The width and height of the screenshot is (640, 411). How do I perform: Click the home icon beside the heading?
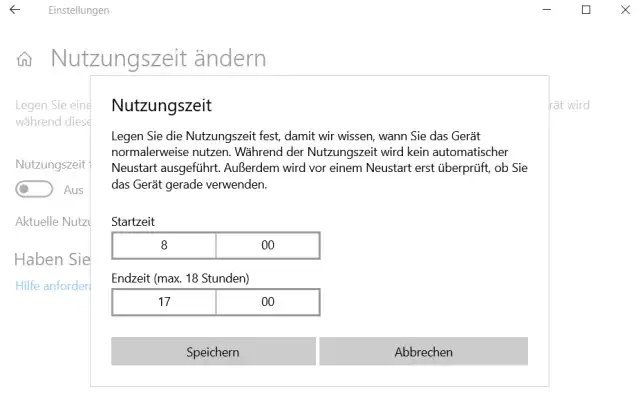[x=25, y=59]
